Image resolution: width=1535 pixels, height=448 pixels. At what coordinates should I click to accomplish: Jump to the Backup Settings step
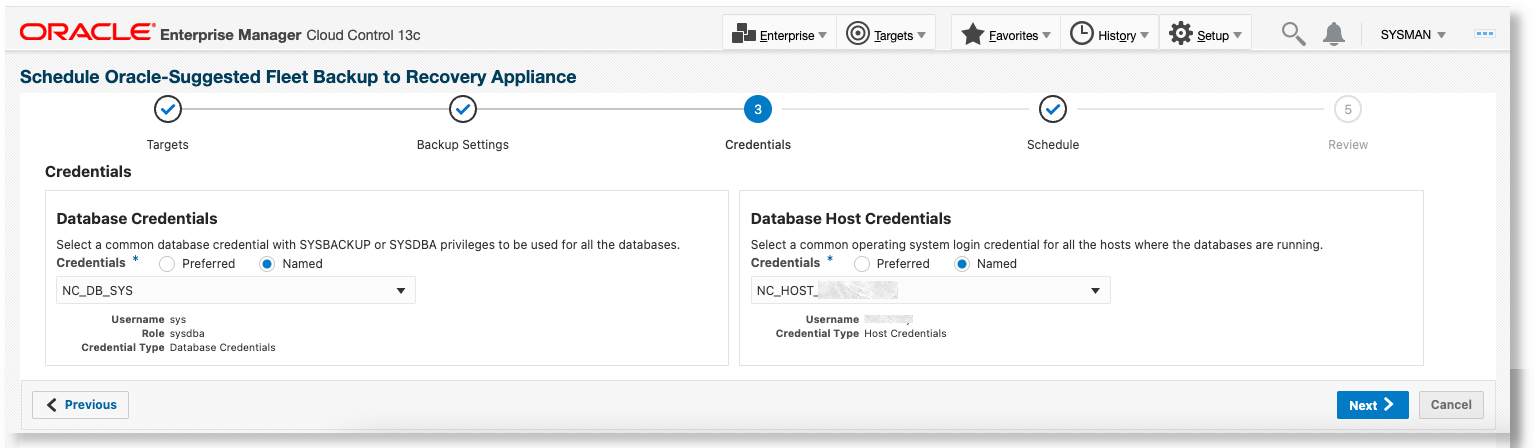[x=462, y=109]
